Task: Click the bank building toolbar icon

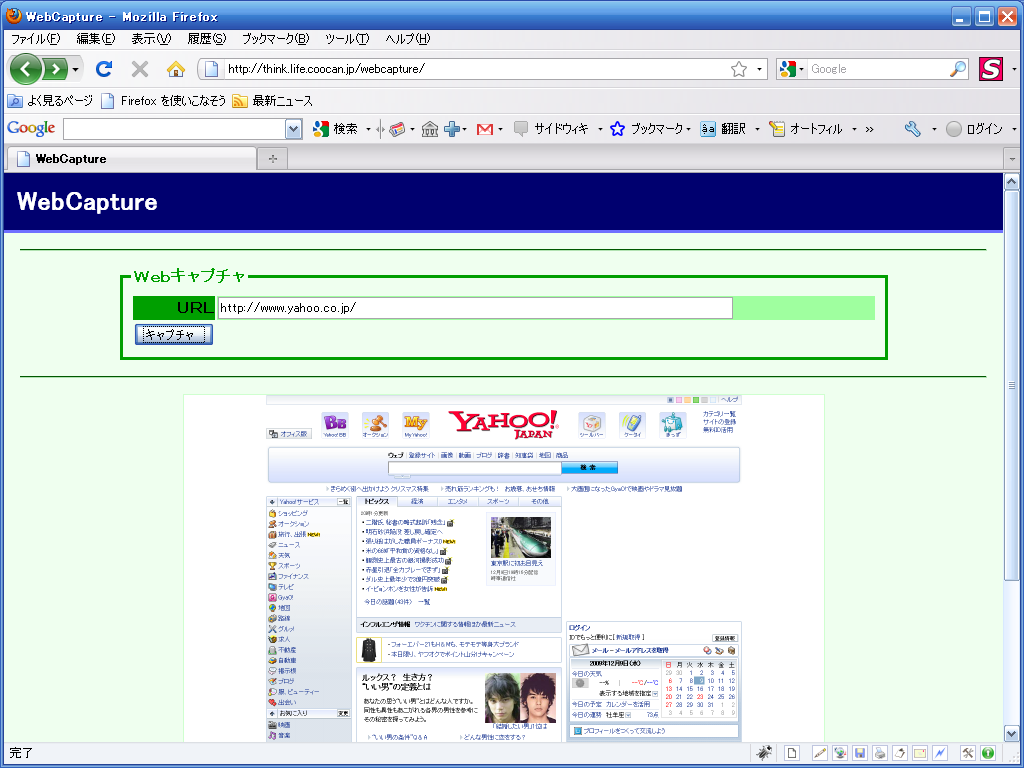Action: (430, 129)
